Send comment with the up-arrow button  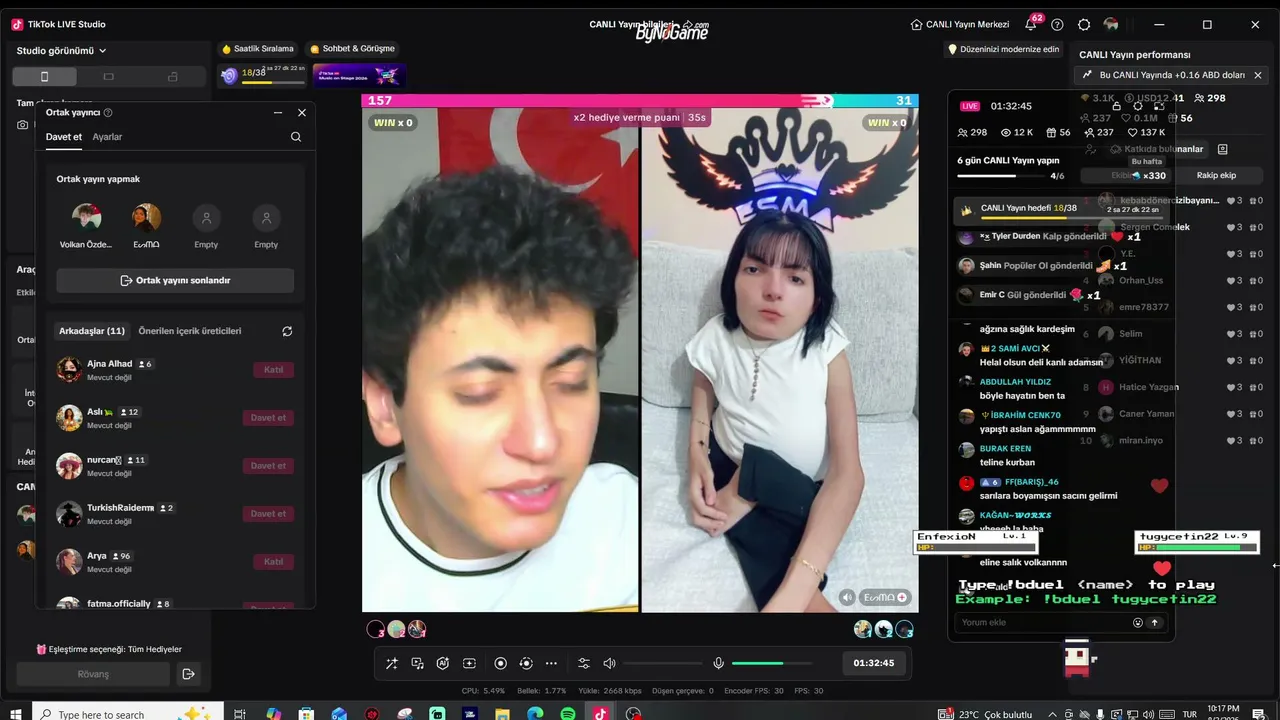pos(1155,622)
